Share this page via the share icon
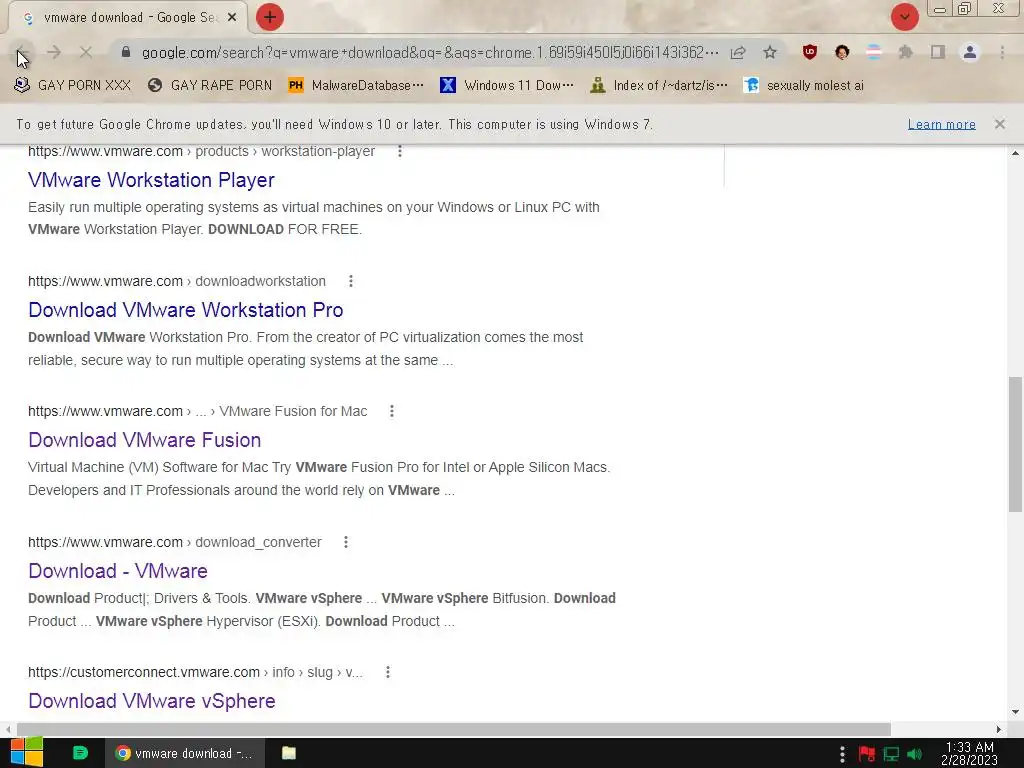Image resolution: width=1024 pixels, height=768 pixels. (x=738, y=52)
